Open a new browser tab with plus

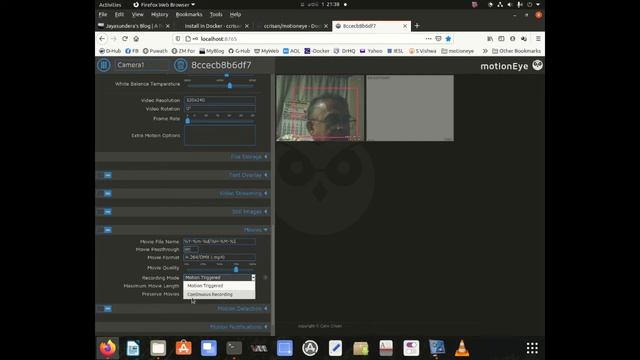point(417,26)
